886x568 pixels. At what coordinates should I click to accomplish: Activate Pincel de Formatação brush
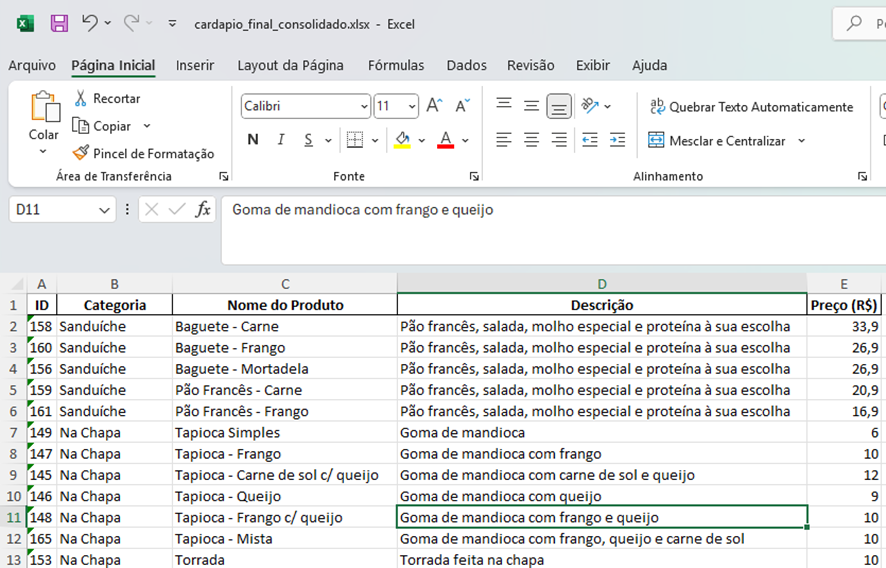coord(81,153)
